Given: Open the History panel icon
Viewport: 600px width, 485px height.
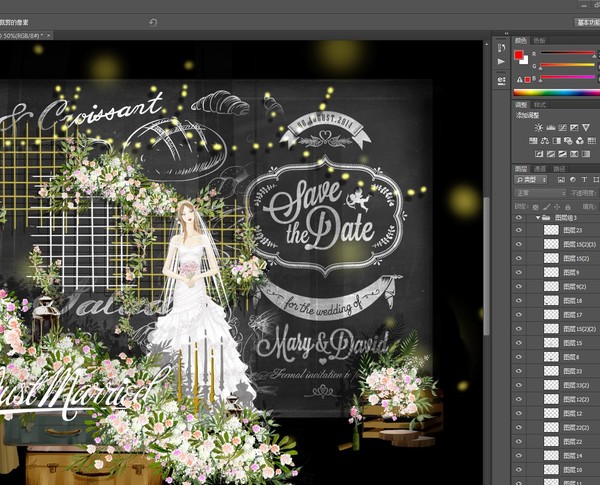Looking at the screenshot, I should pos(501,48).
